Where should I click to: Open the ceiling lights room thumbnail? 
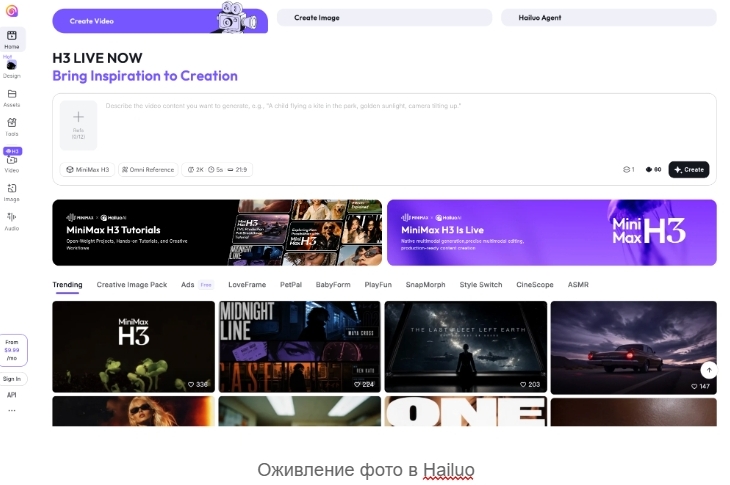click(299, 411)
